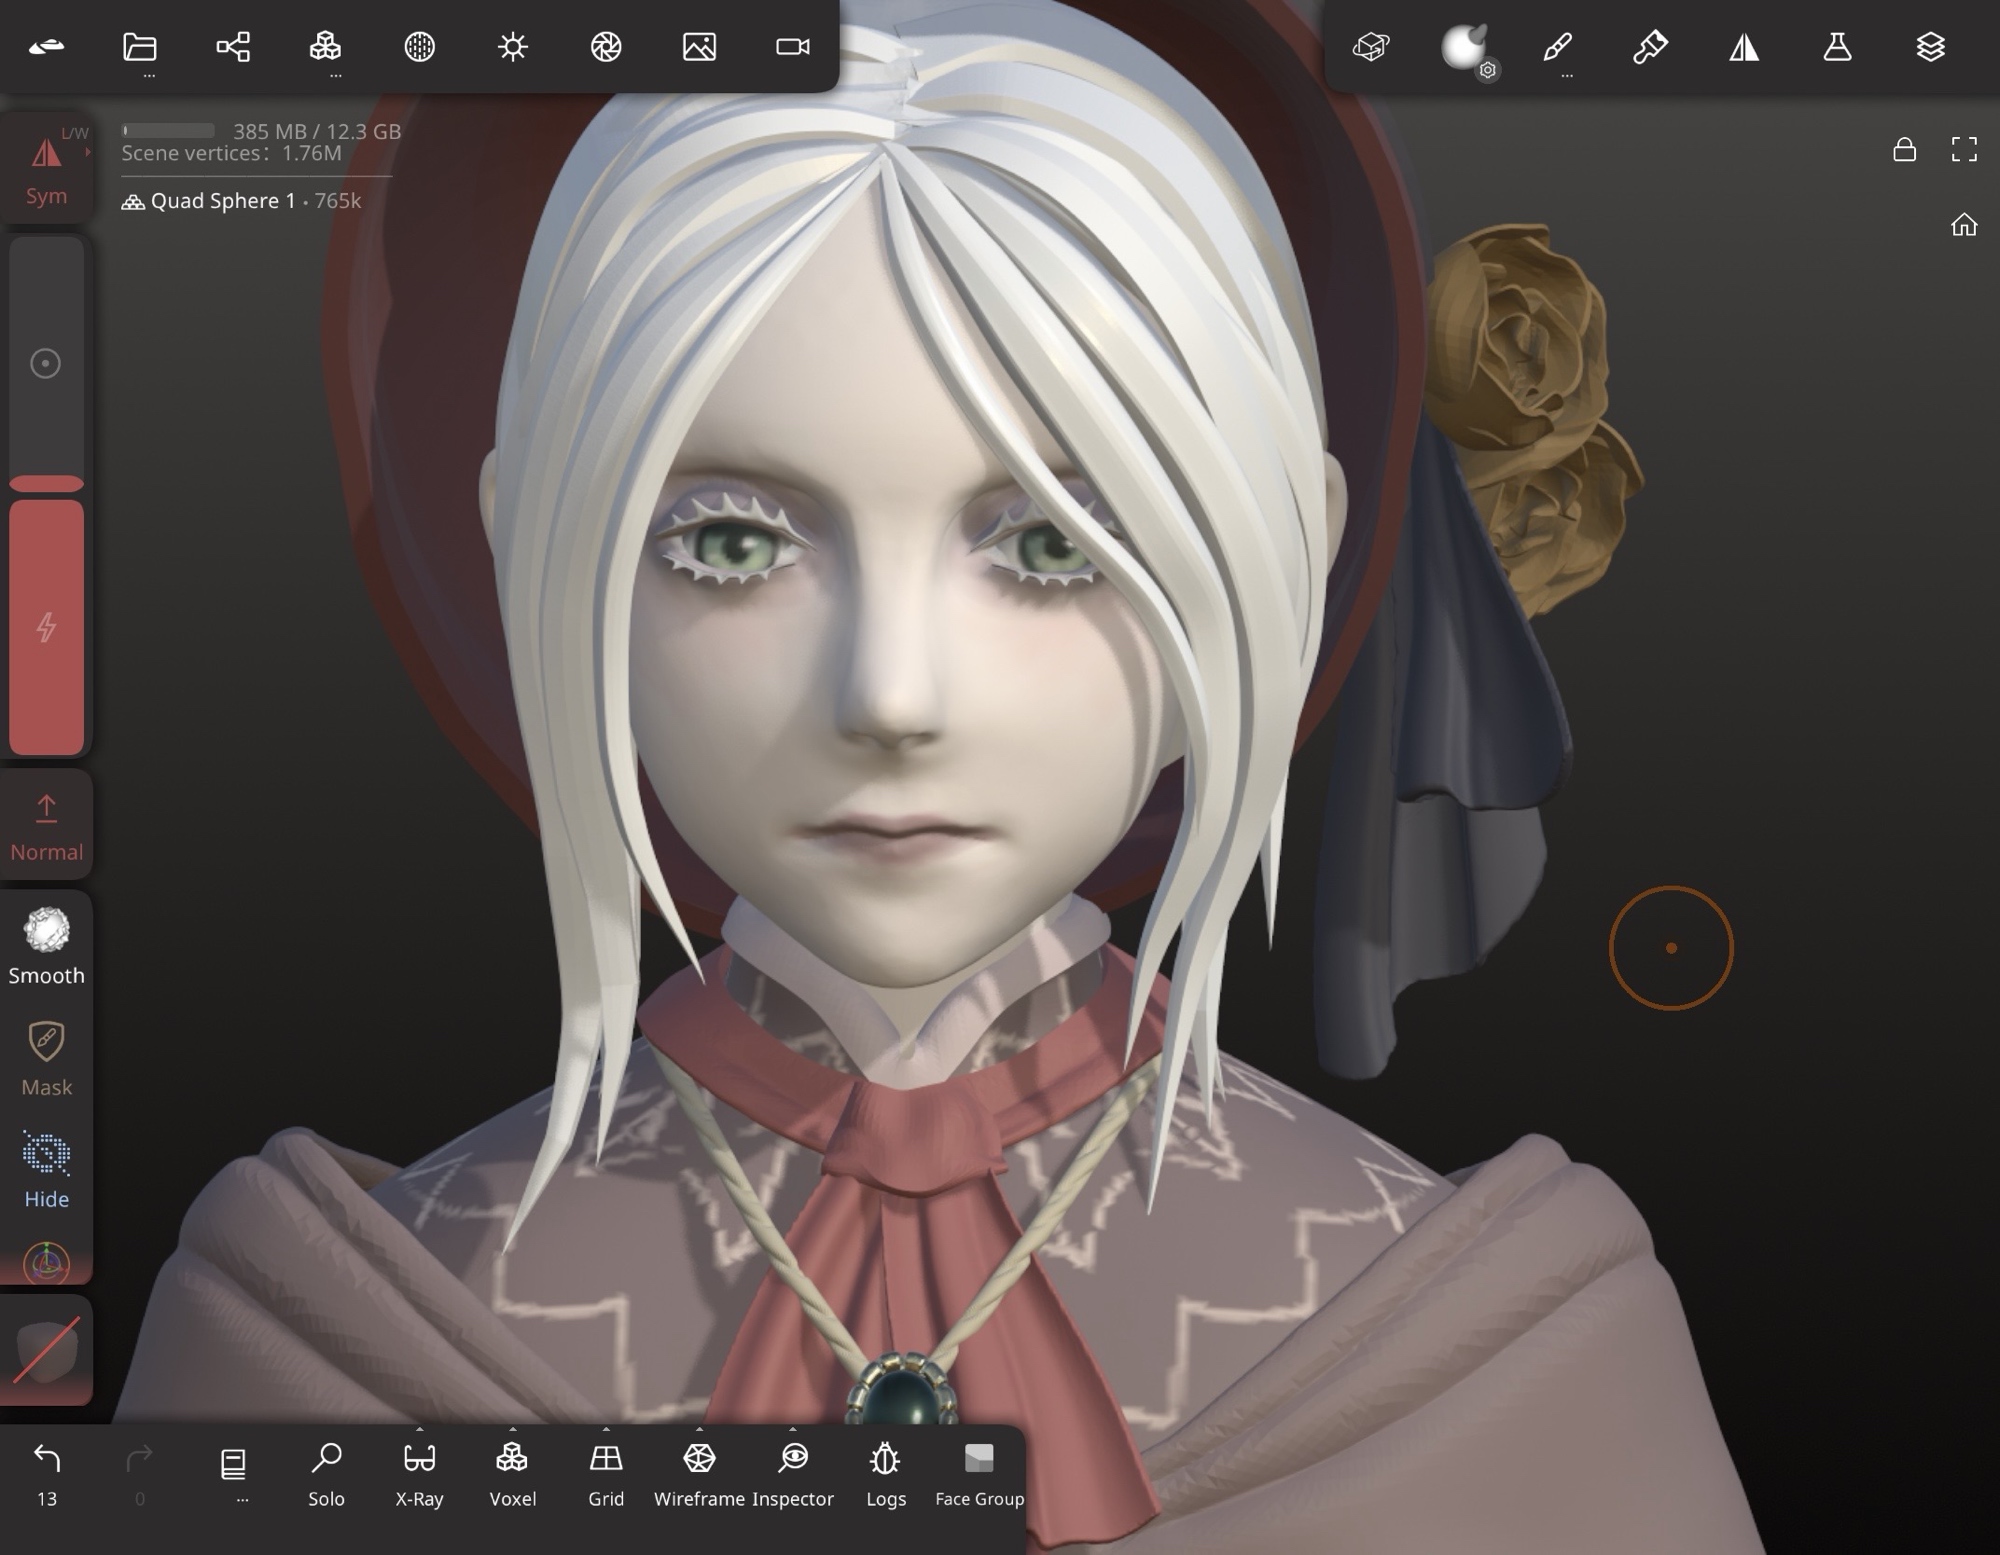Click the red intensity slider

point(46,625)
